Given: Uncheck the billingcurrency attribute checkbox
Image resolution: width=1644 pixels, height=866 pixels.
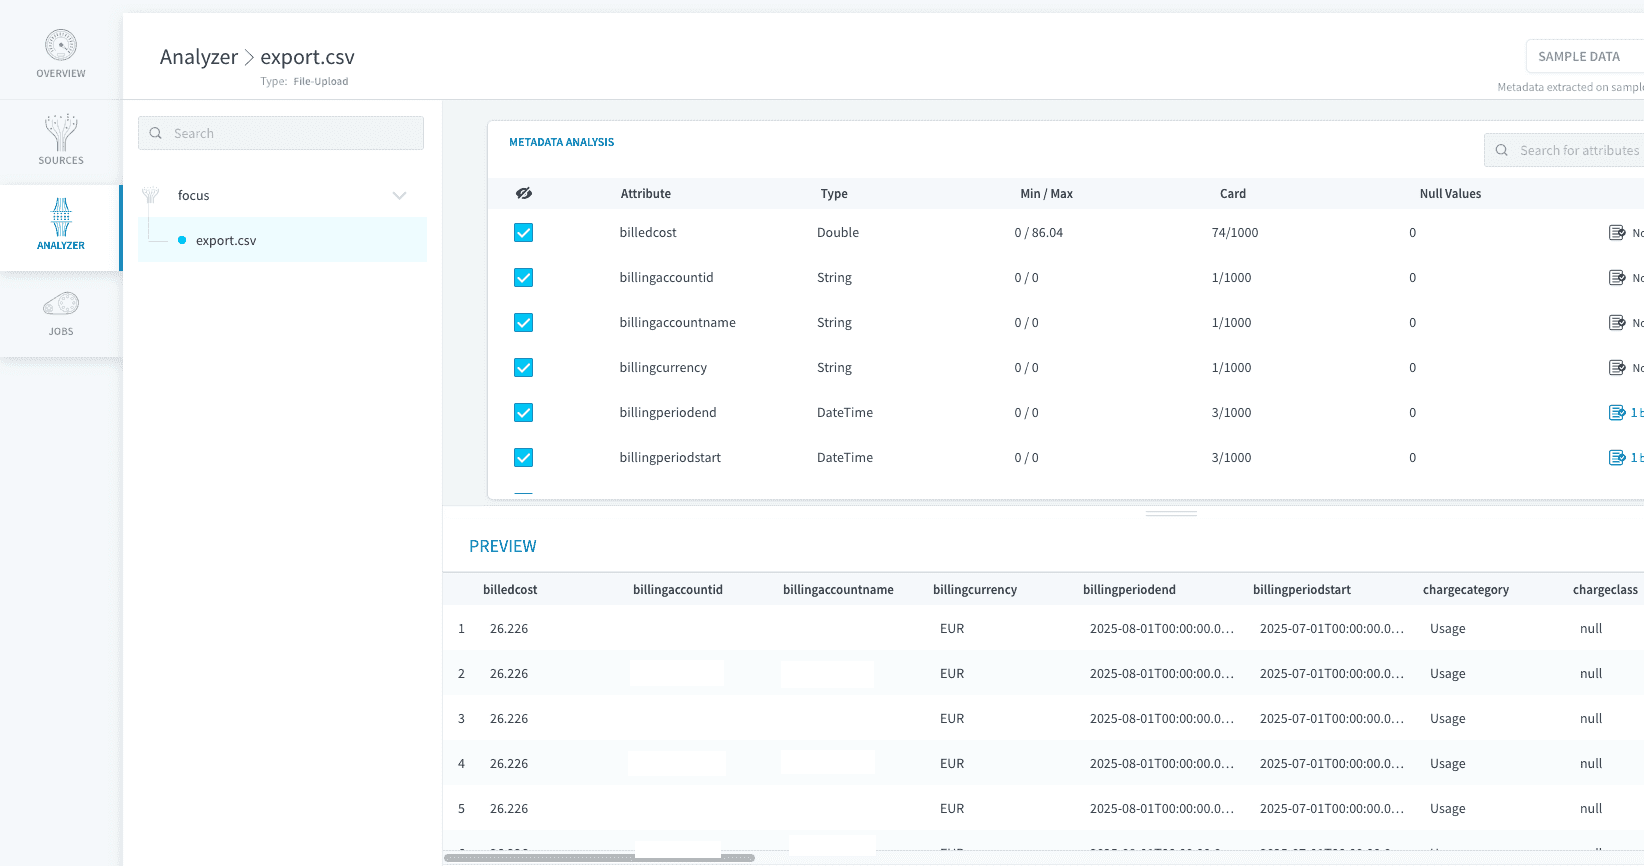Looking at the screenshot, I should pyautogui.click(x=523, y=368).
